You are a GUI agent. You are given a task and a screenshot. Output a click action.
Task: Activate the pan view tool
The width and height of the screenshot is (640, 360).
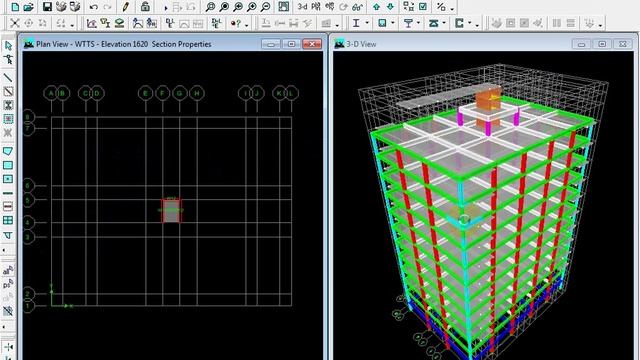coord(283,7)
